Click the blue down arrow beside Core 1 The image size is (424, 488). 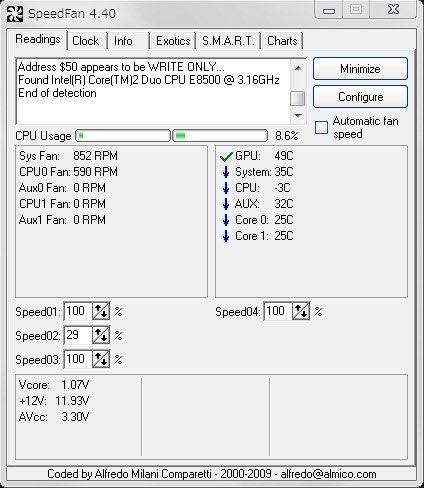(226, 236)
